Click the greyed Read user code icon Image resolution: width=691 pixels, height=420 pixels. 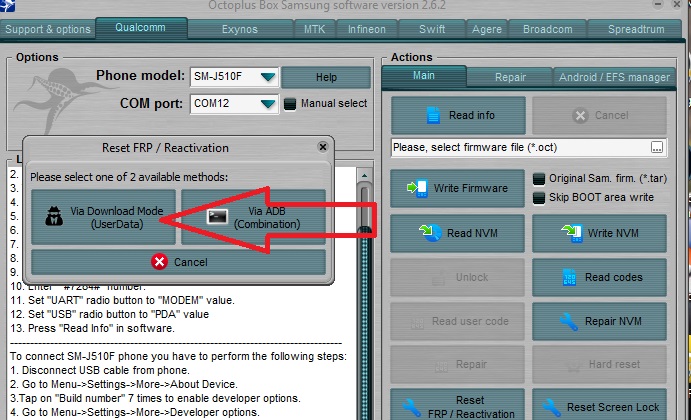[417, 322]
